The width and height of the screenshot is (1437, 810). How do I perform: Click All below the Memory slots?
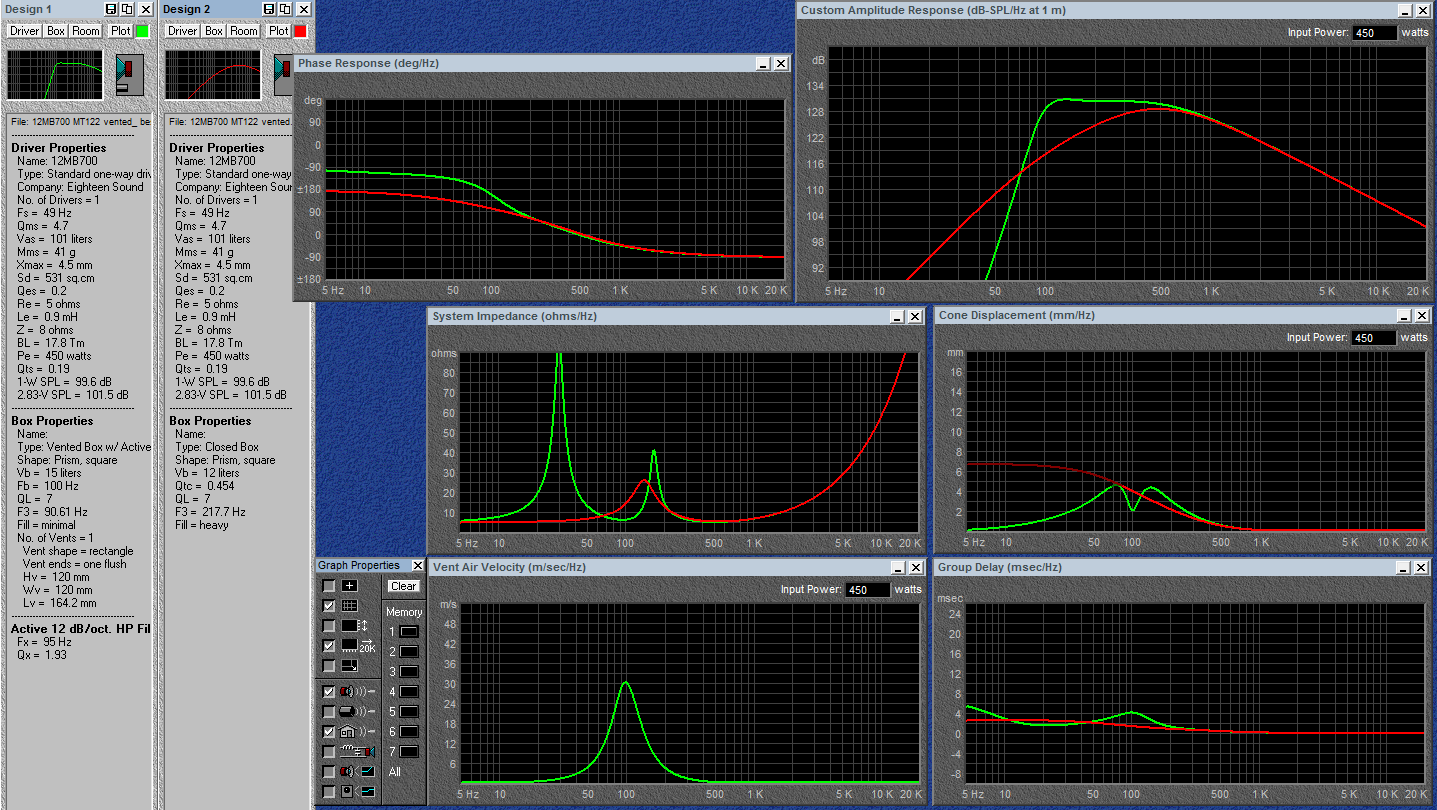[395, 772]
